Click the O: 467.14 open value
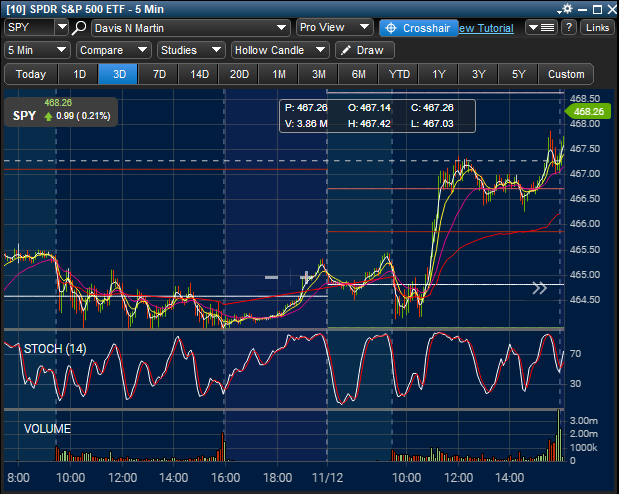This screenshot has height=494, width=619. coord(369,107)
